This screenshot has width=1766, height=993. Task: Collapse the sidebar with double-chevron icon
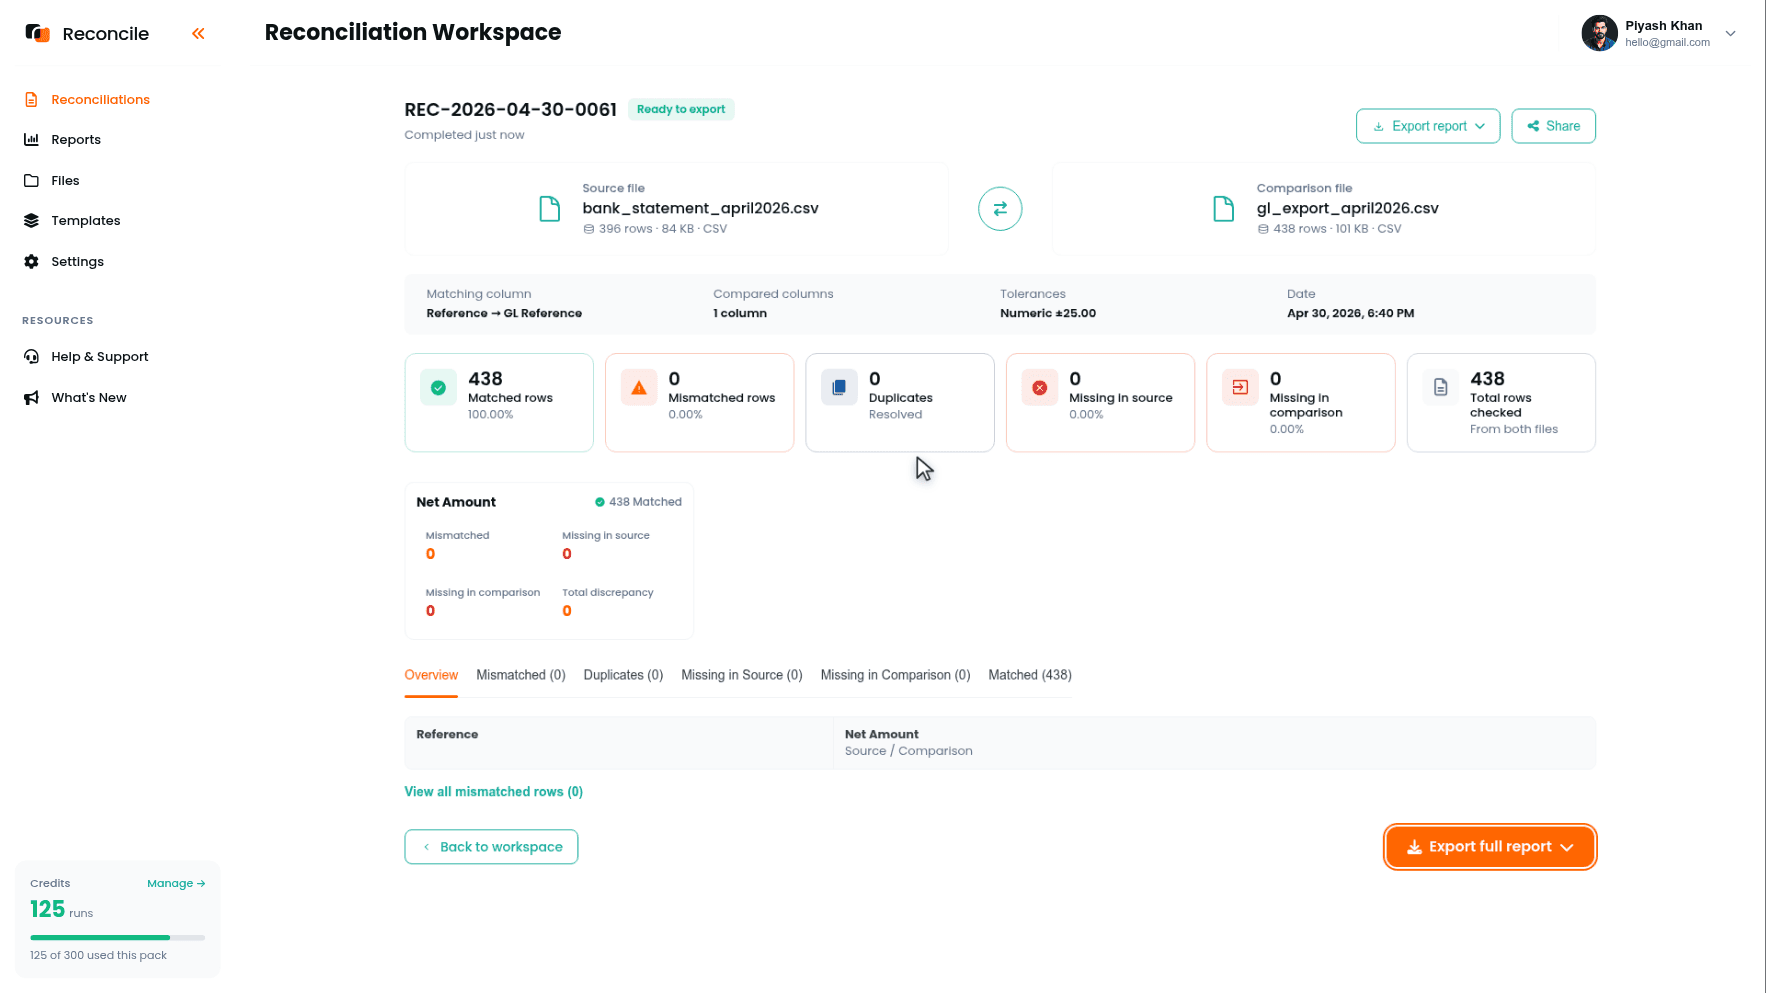pos(198,34)
